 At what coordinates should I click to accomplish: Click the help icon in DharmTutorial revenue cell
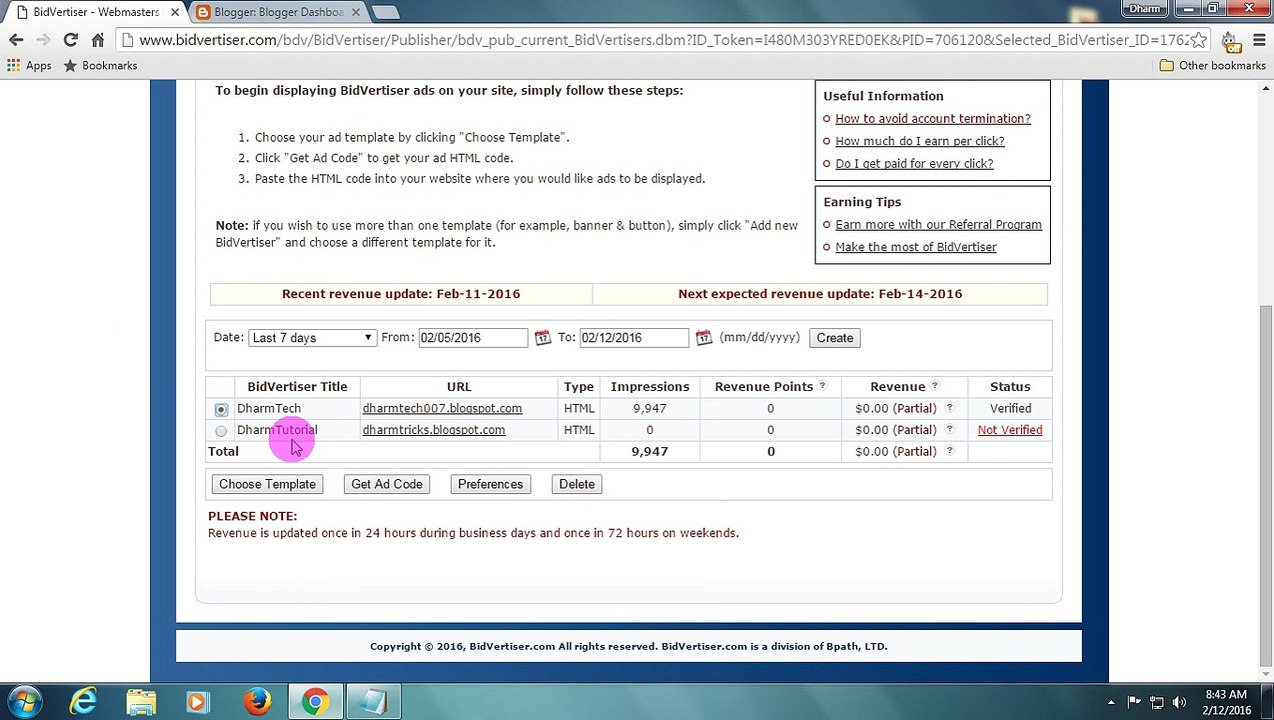pos(949,429)
